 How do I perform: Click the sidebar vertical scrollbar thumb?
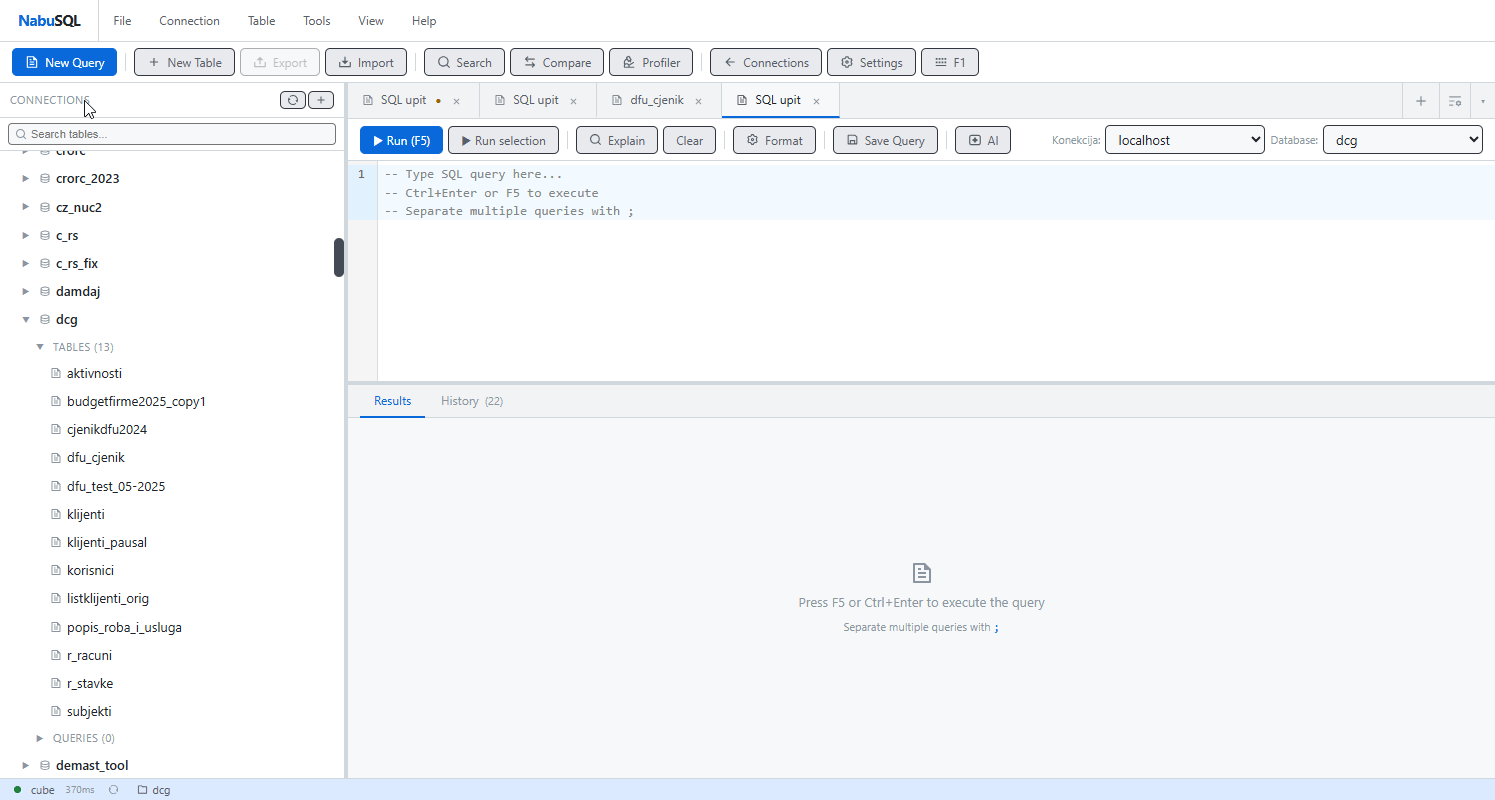339,258
